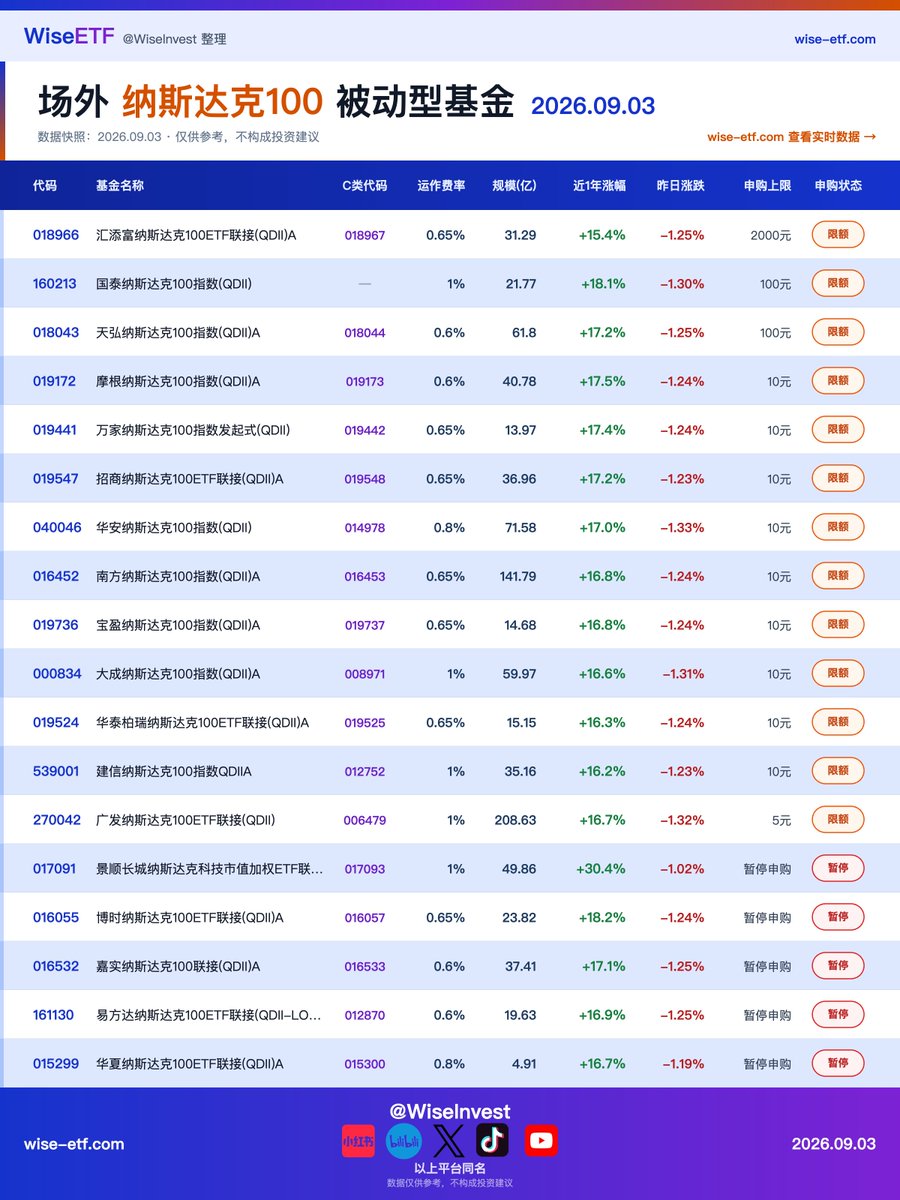Sort by 基金名称 column header

120,186
